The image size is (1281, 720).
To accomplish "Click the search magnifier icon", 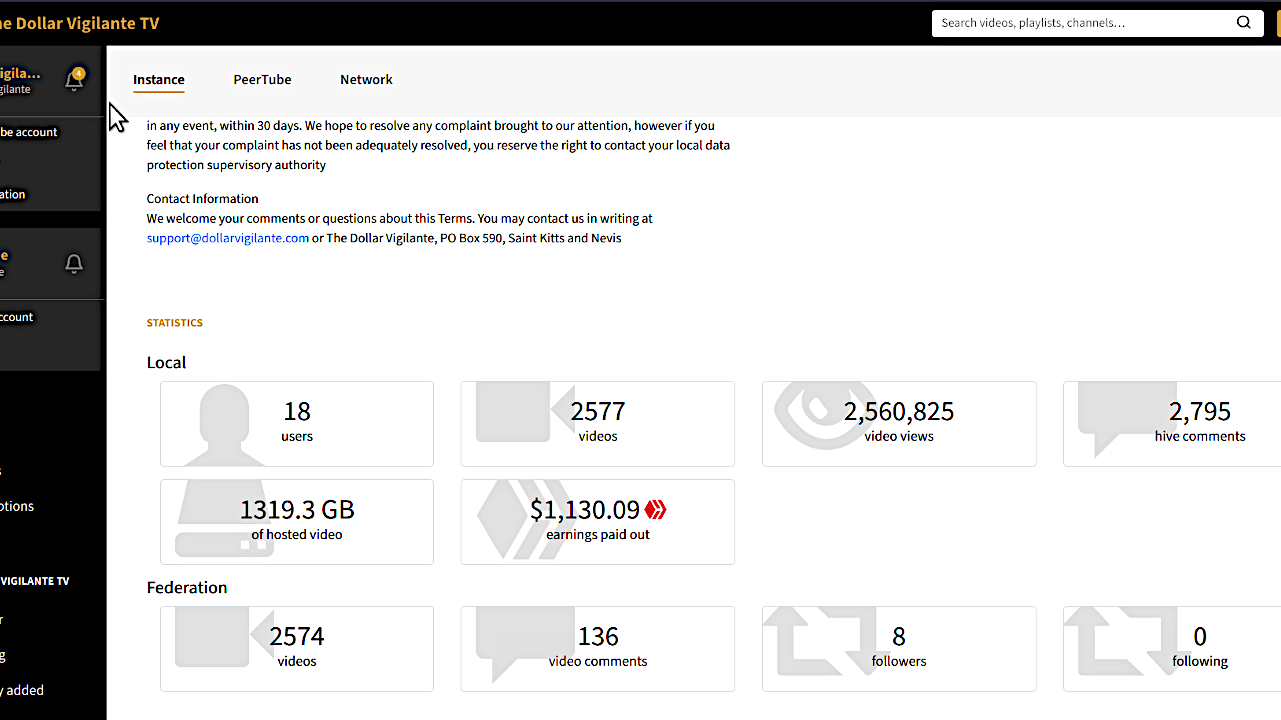I will click(x=1243, y=23).
